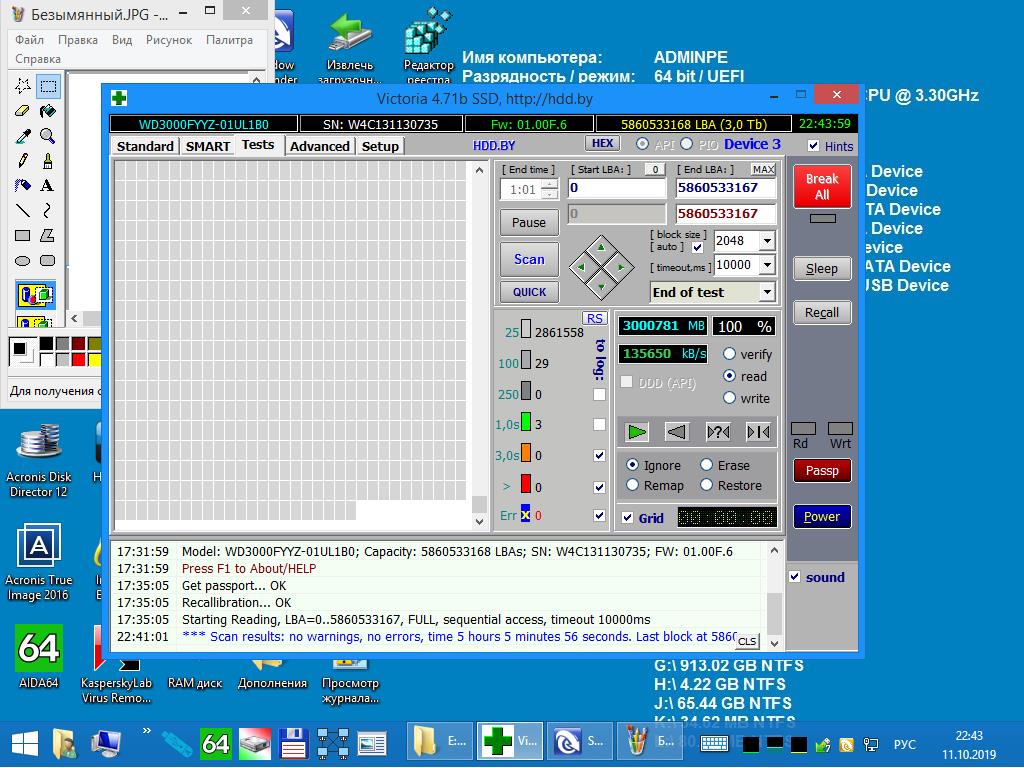
Task: Click floppy disk icon in taskbar
Action: click(x=294, y=744)
